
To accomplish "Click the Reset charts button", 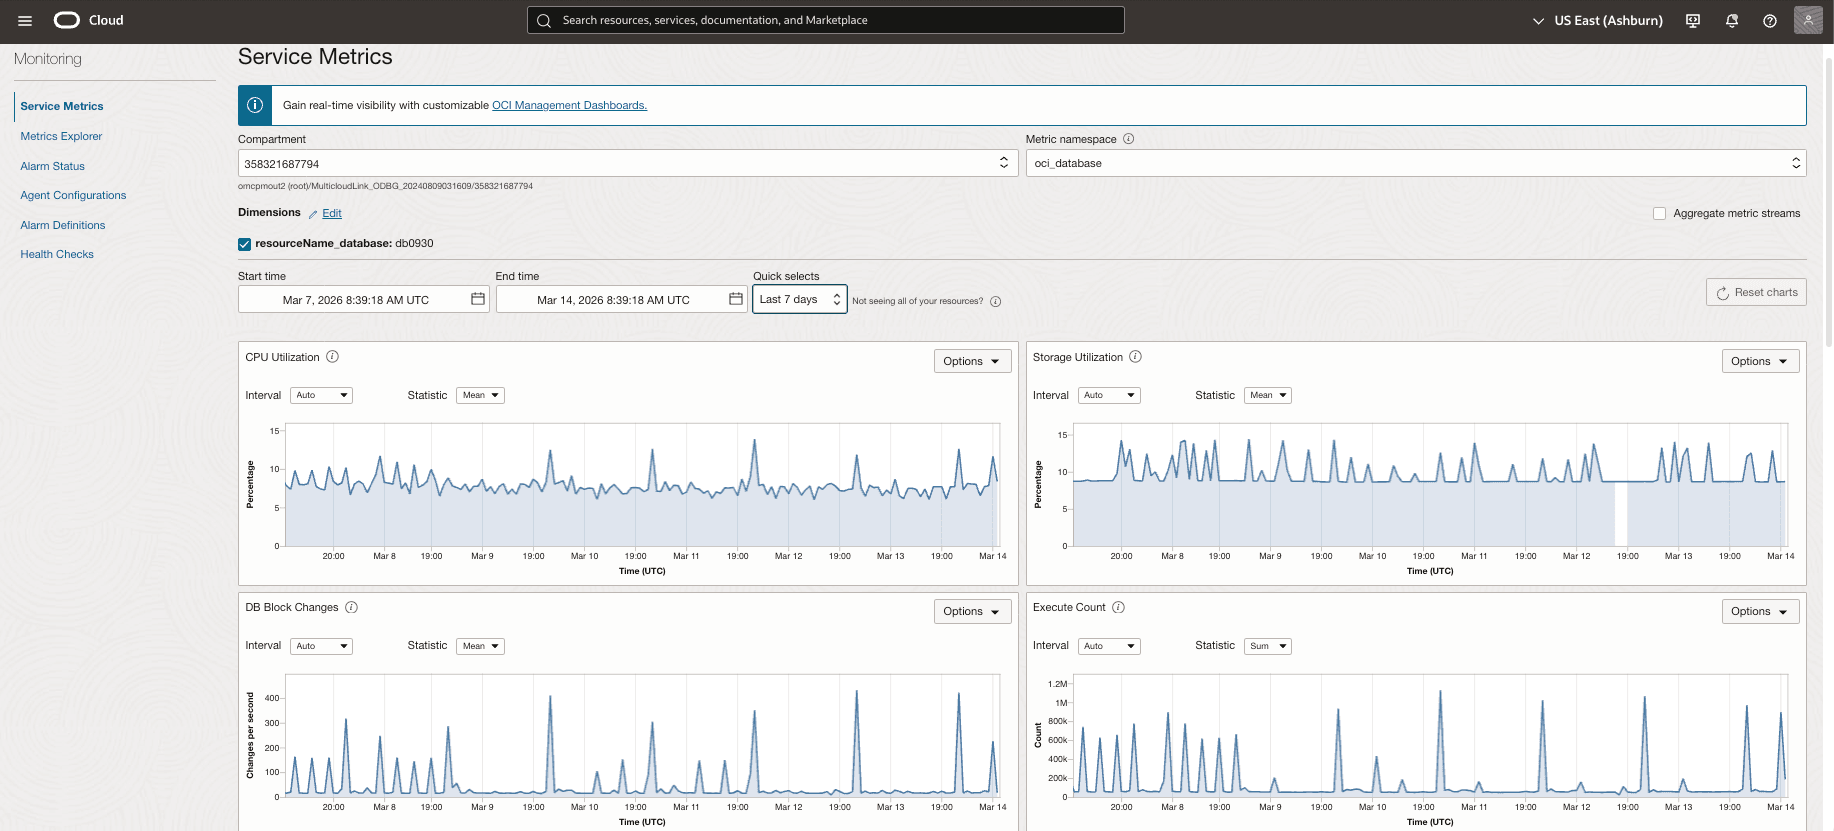I will [x=1756, y=292].
